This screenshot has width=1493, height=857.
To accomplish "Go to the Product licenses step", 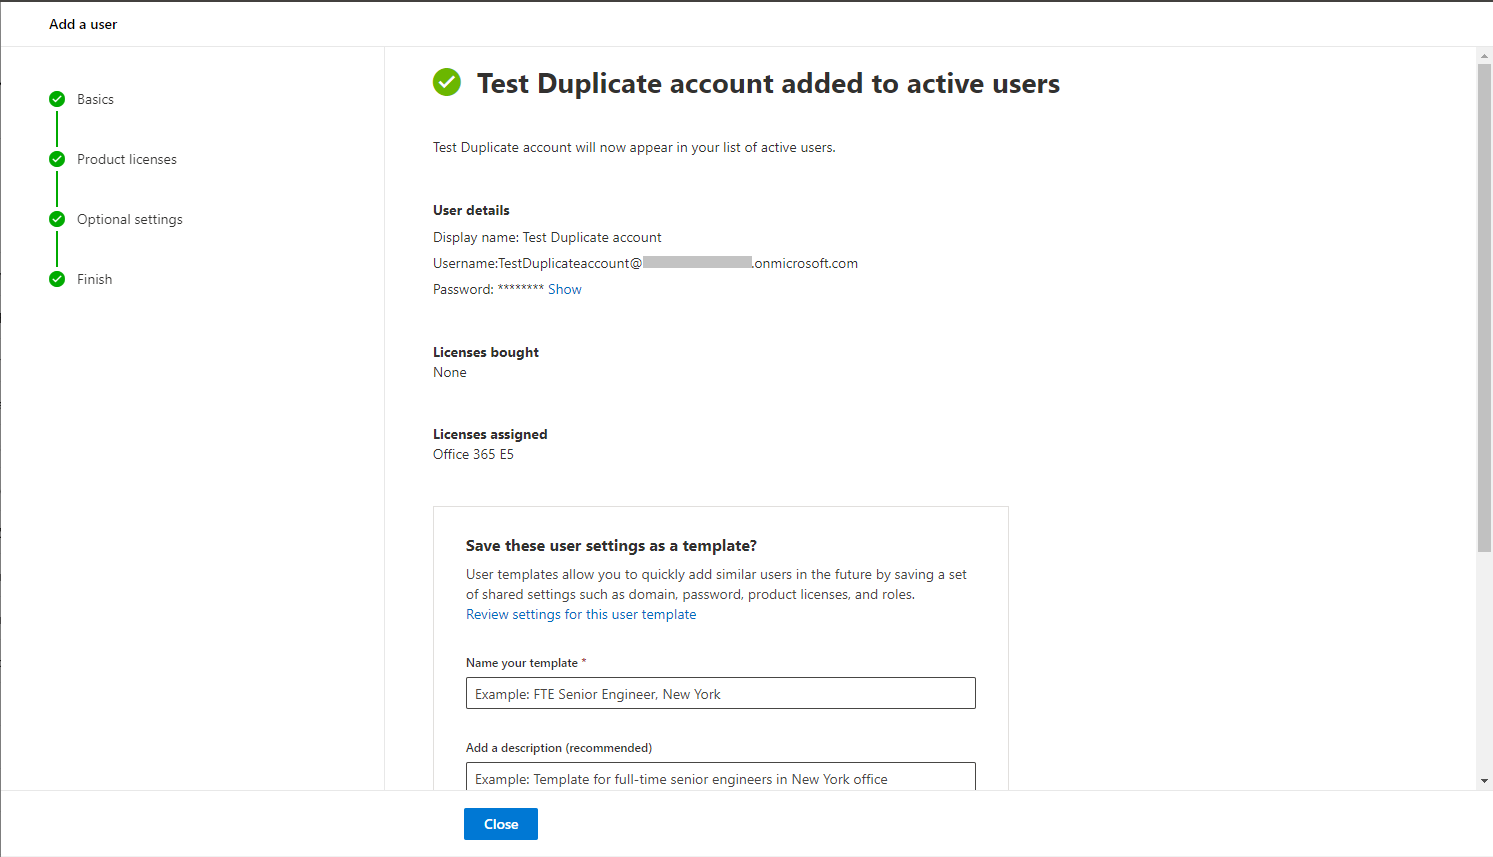I will click(127, 159).
